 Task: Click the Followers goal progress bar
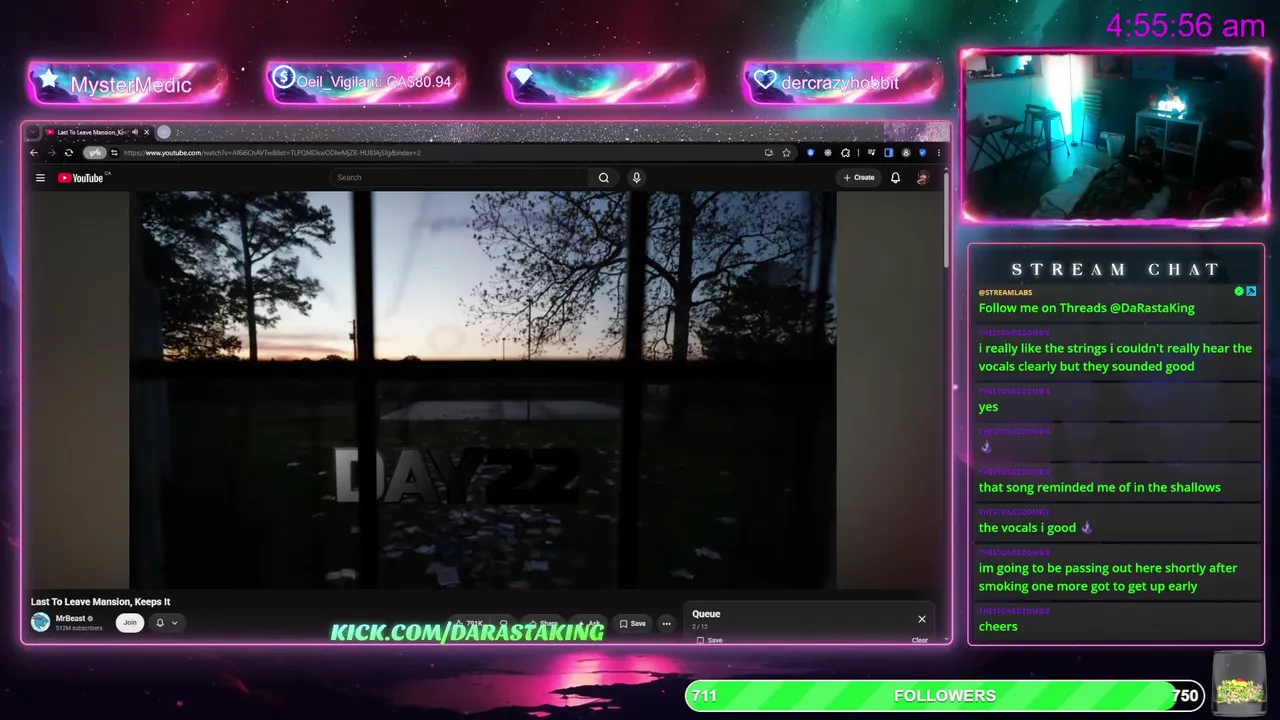[x=944, y=695]
